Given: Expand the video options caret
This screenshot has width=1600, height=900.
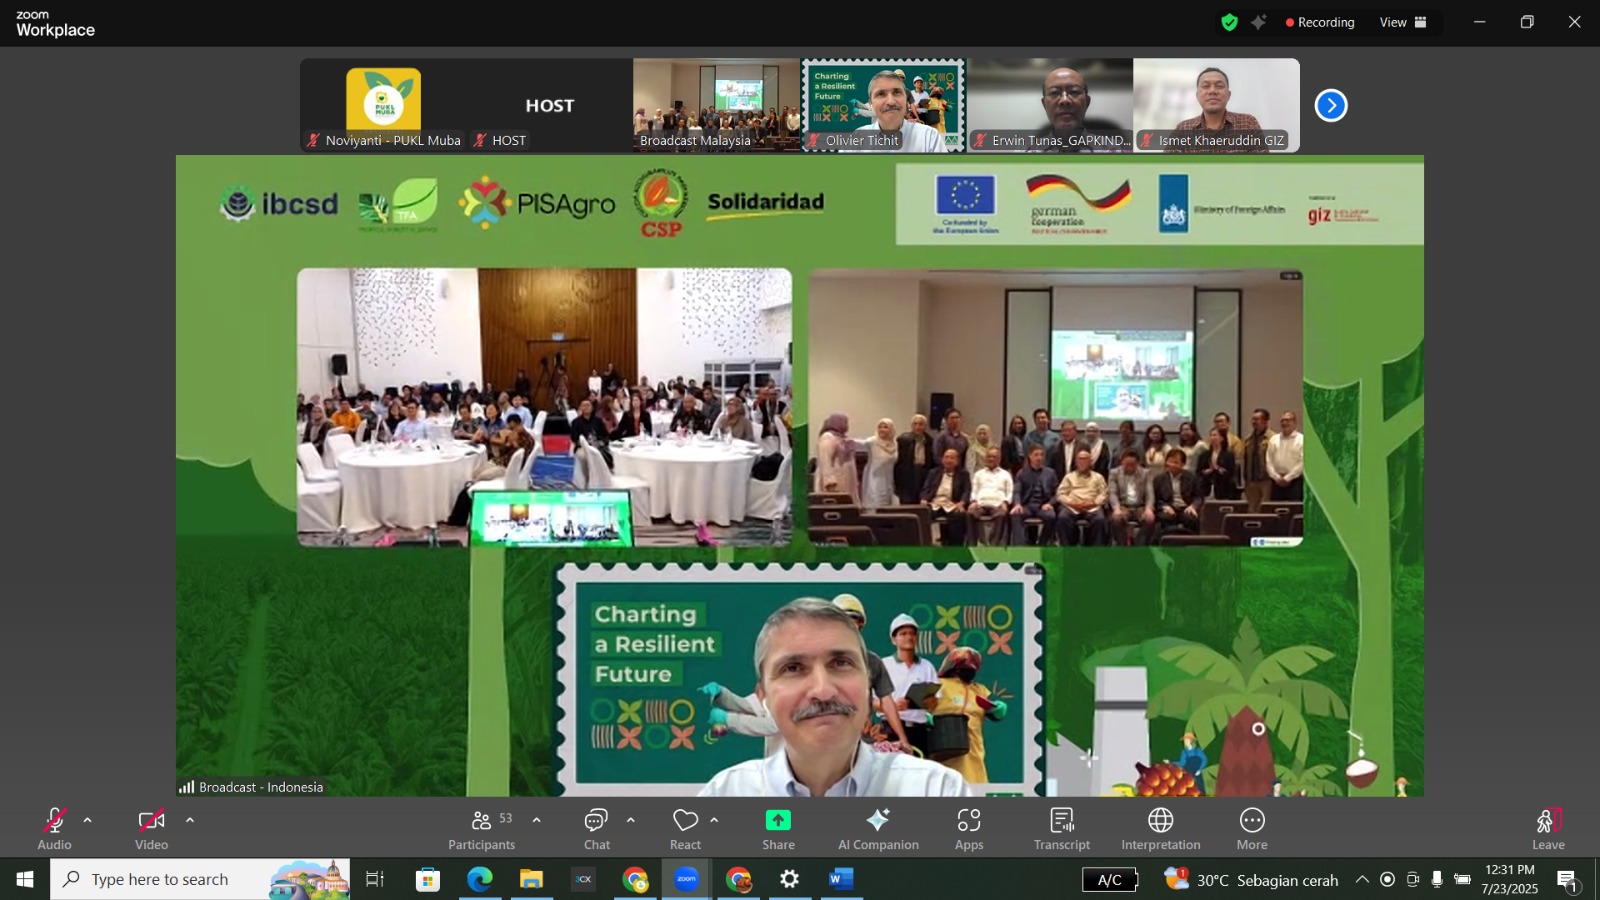Looking at the screenshot, I should coord(190,820).
